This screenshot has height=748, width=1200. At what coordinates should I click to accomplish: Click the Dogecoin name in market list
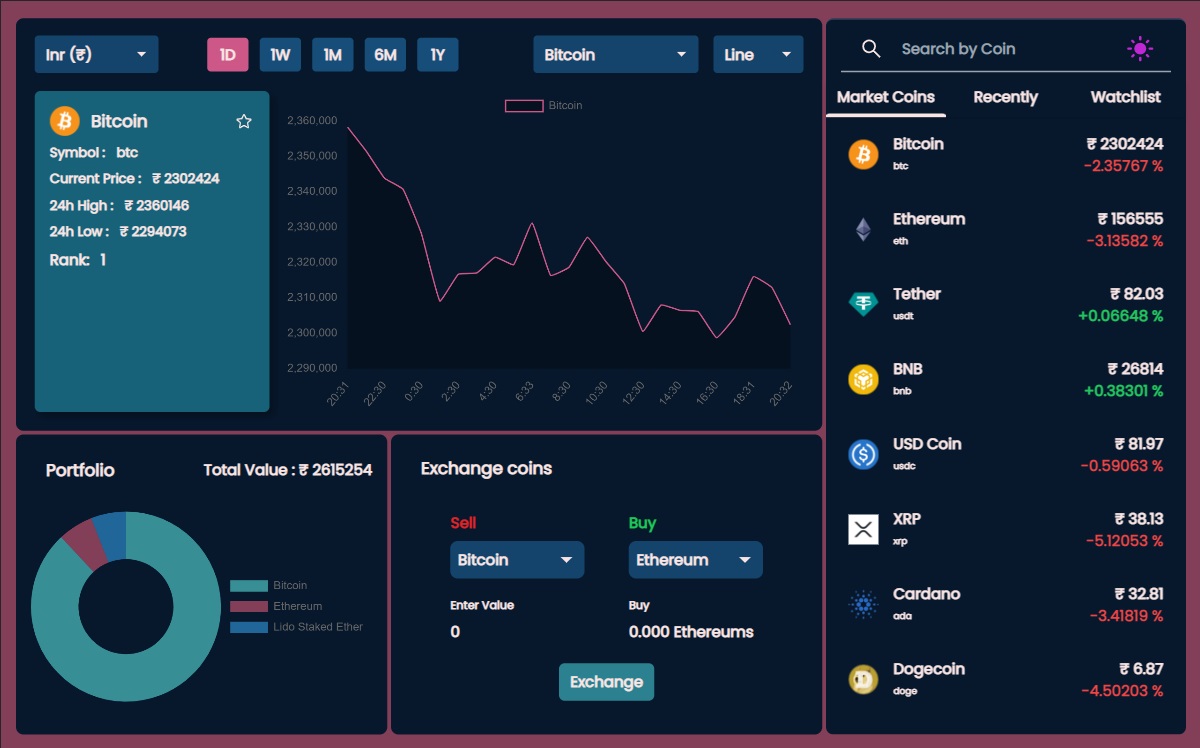click(929, 669)
